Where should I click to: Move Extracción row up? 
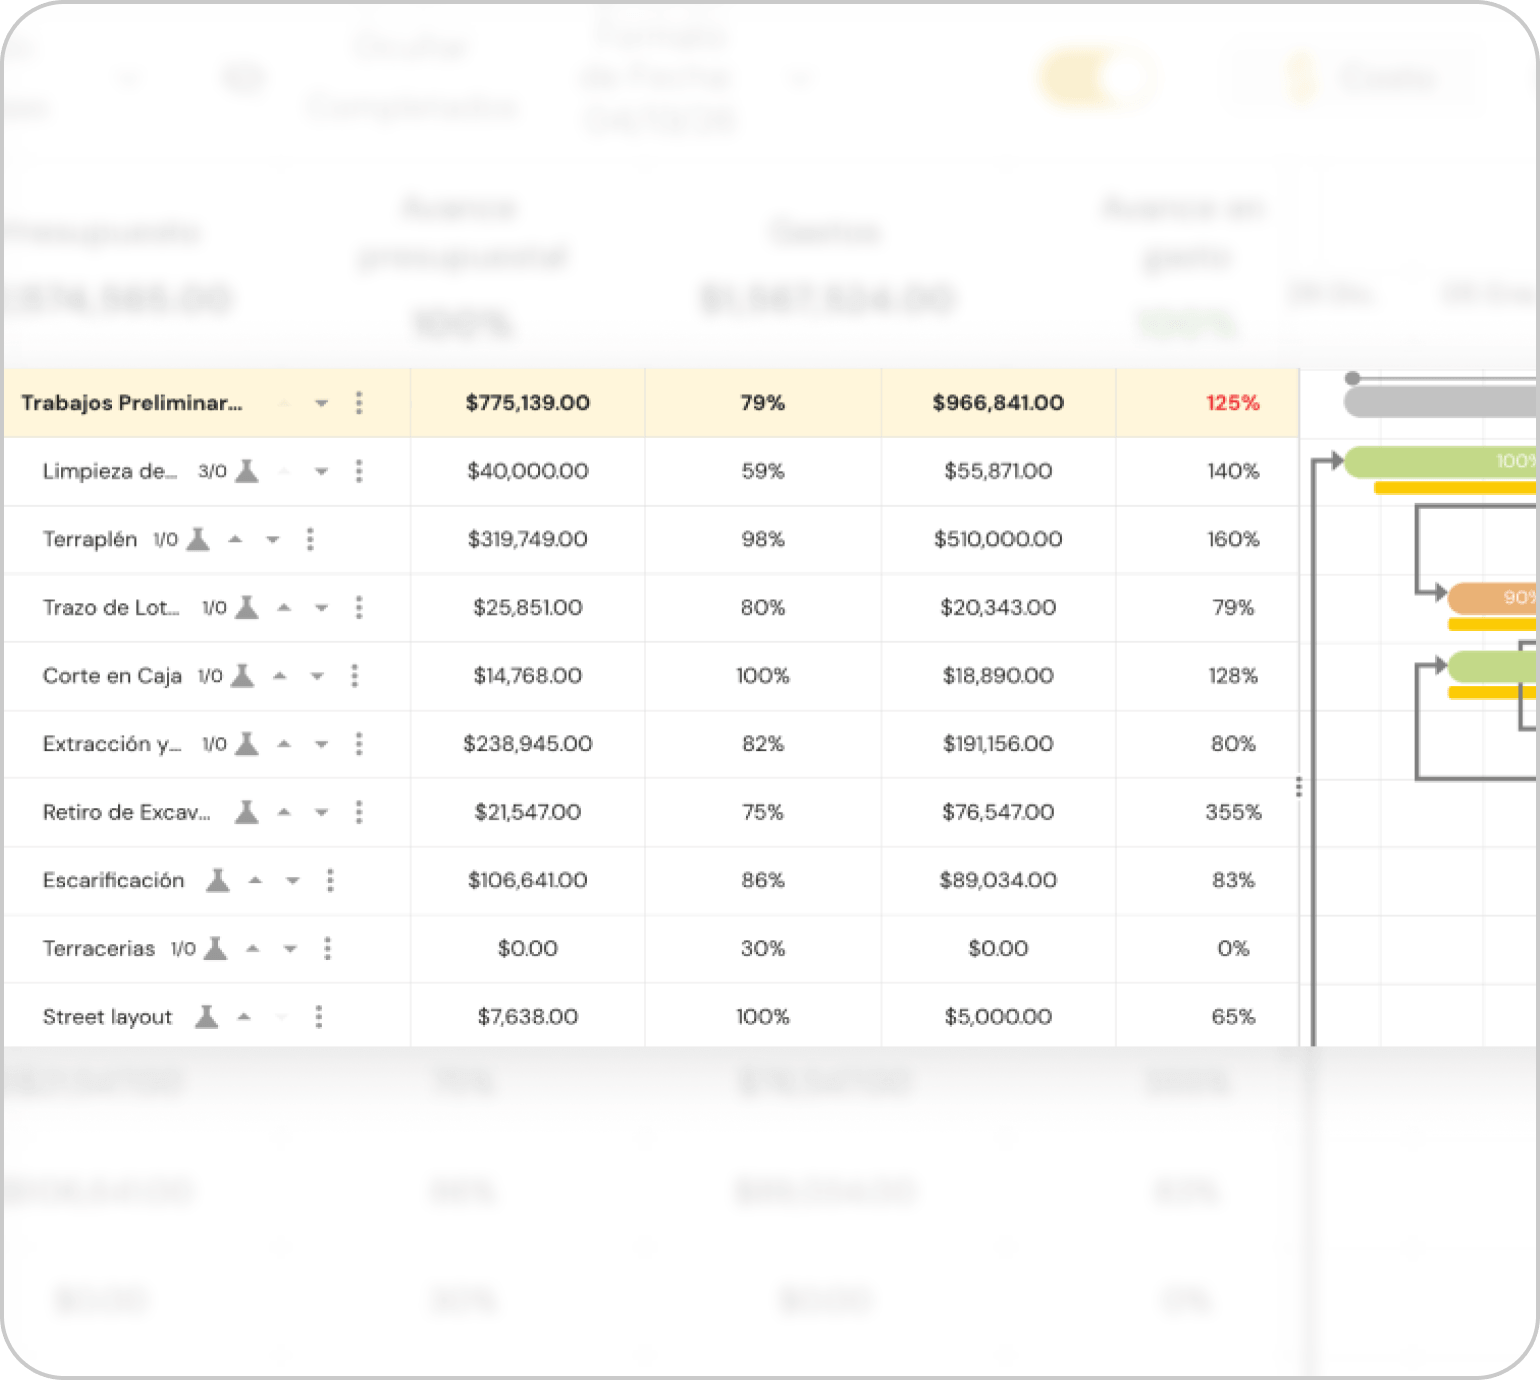coord(284,744)
